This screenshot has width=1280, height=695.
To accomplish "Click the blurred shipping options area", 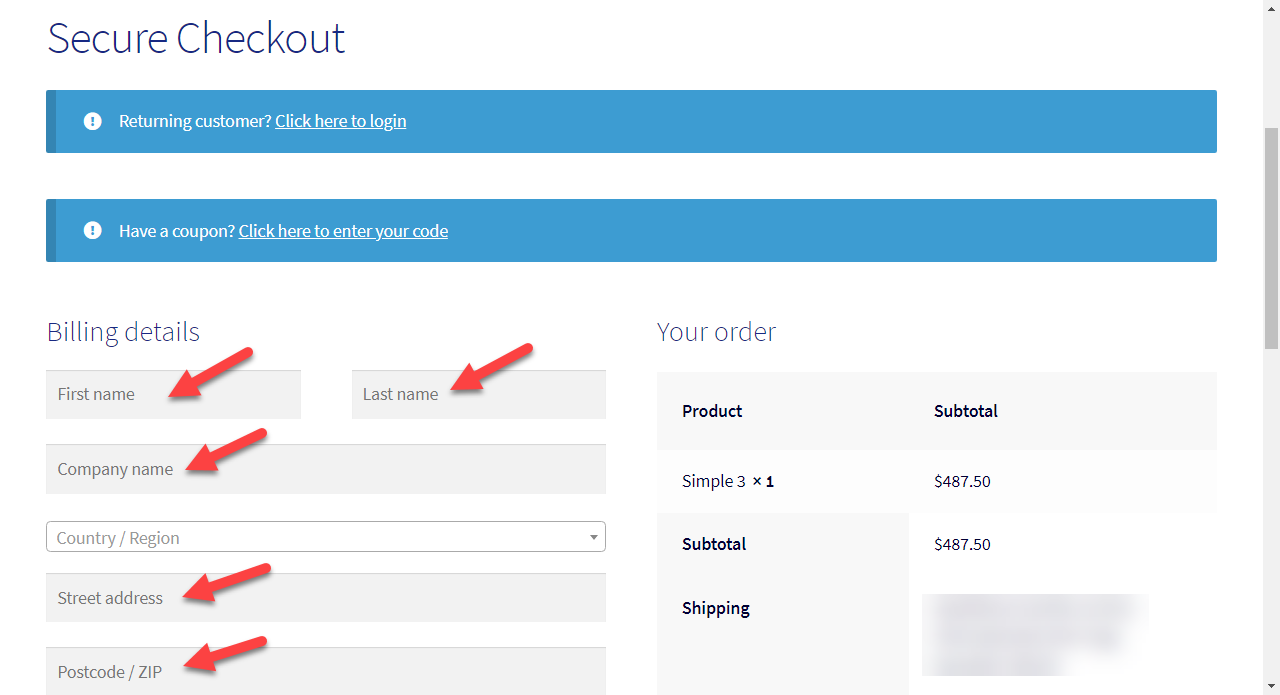I will coord(1035,635).
